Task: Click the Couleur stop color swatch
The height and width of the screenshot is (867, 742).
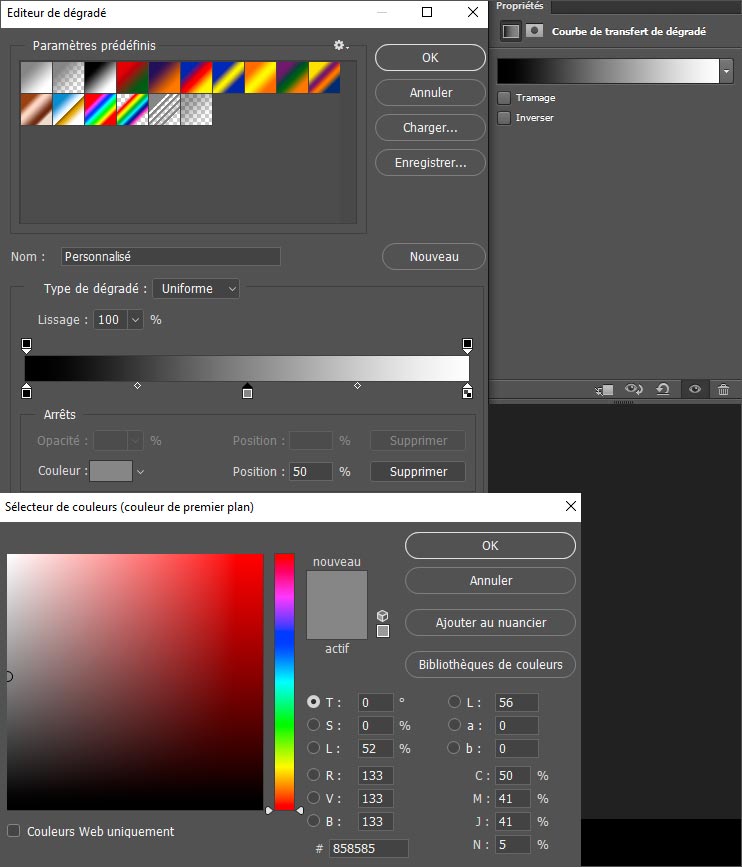Action: pos(110,471)
